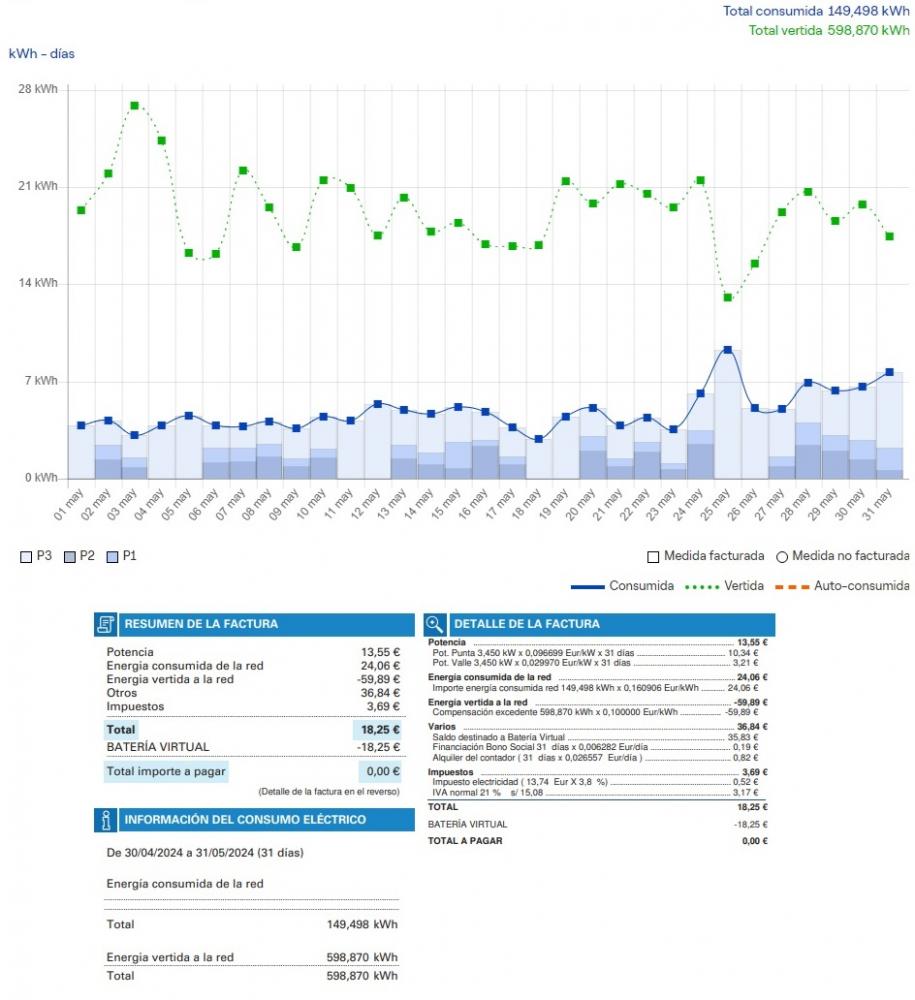Click the Impuesto electricidad detail line
Viewport: 915px width, 1000px height.
pos(595,782)
